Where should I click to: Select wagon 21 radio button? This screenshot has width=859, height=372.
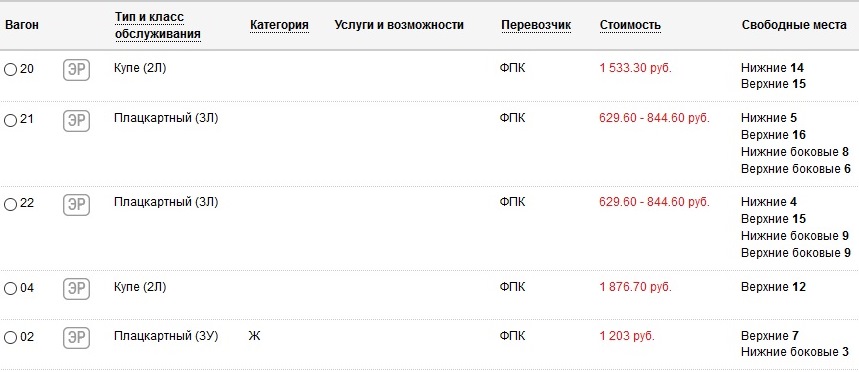10,120
